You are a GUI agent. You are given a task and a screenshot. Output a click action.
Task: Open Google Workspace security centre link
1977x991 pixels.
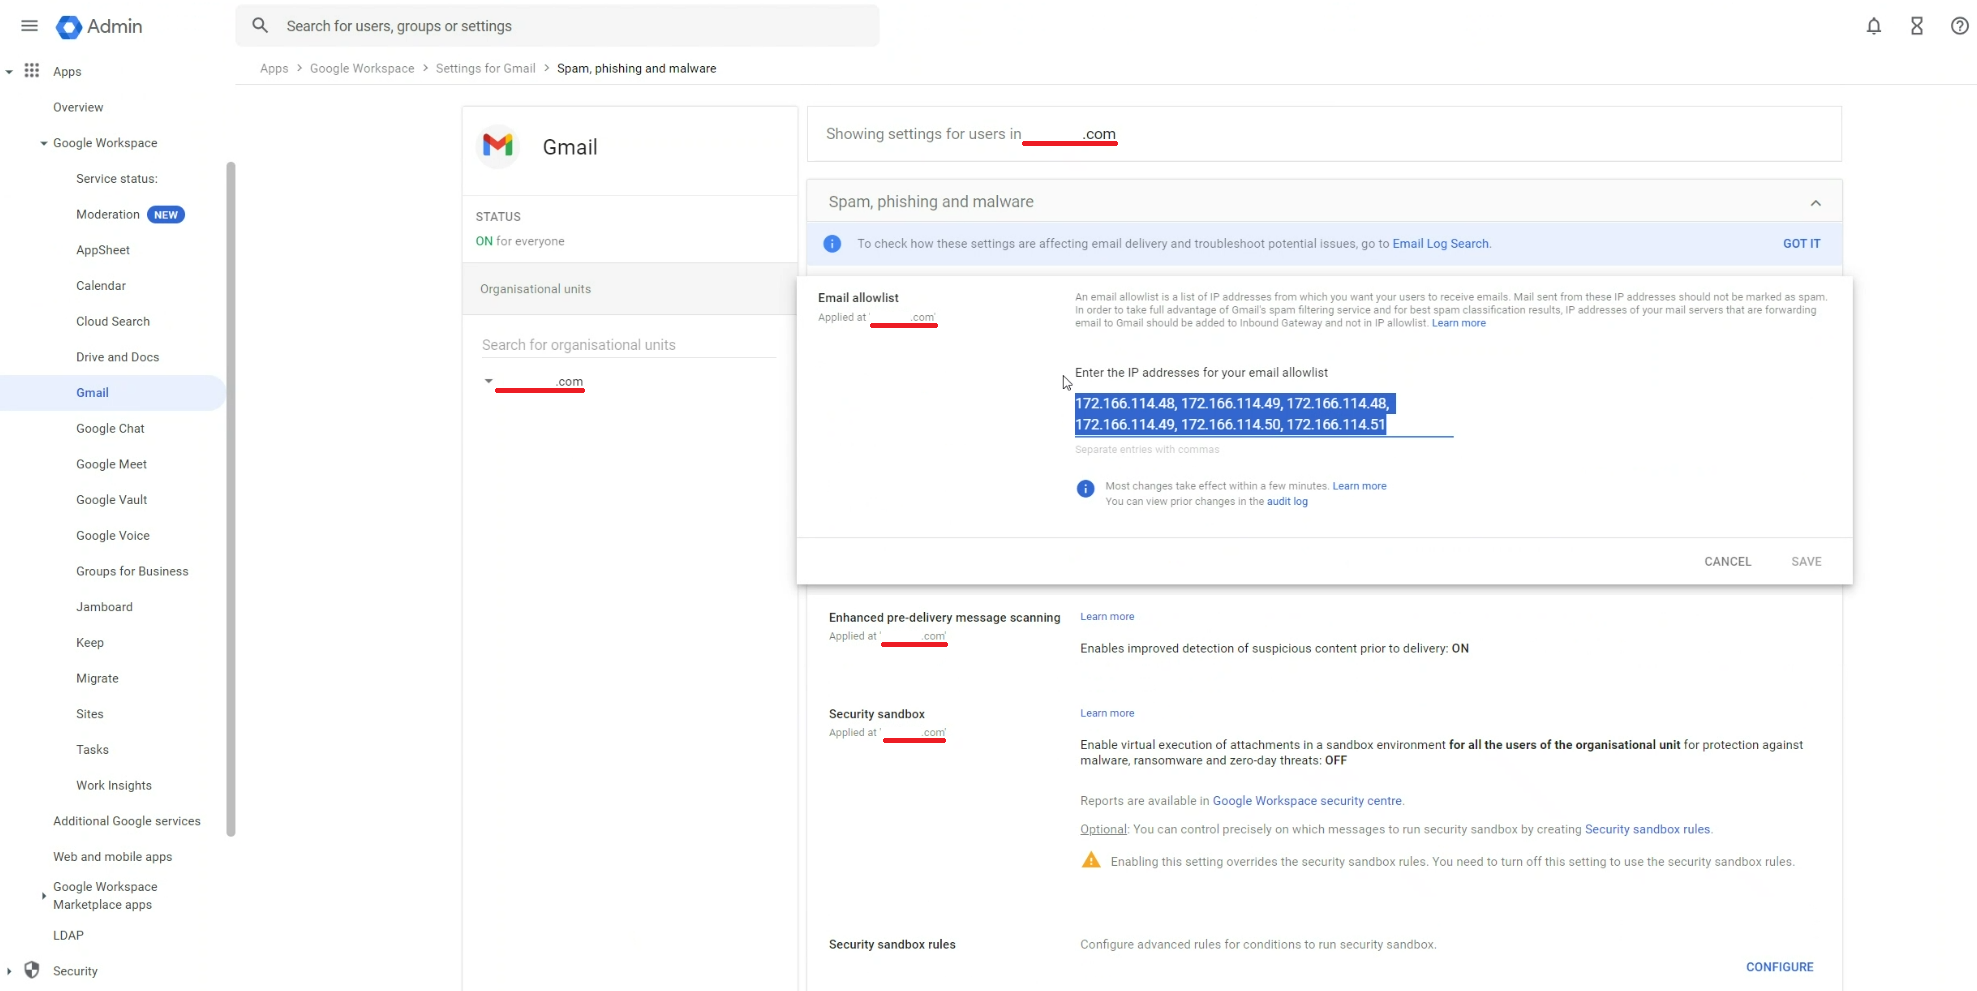1307,801
